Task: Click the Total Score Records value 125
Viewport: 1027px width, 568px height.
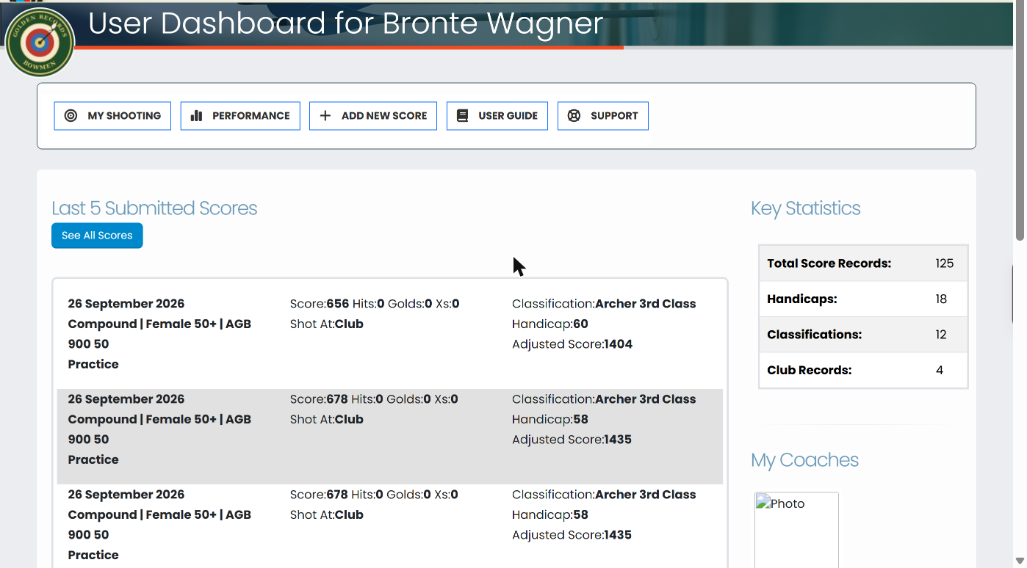Action: [944, 263]
